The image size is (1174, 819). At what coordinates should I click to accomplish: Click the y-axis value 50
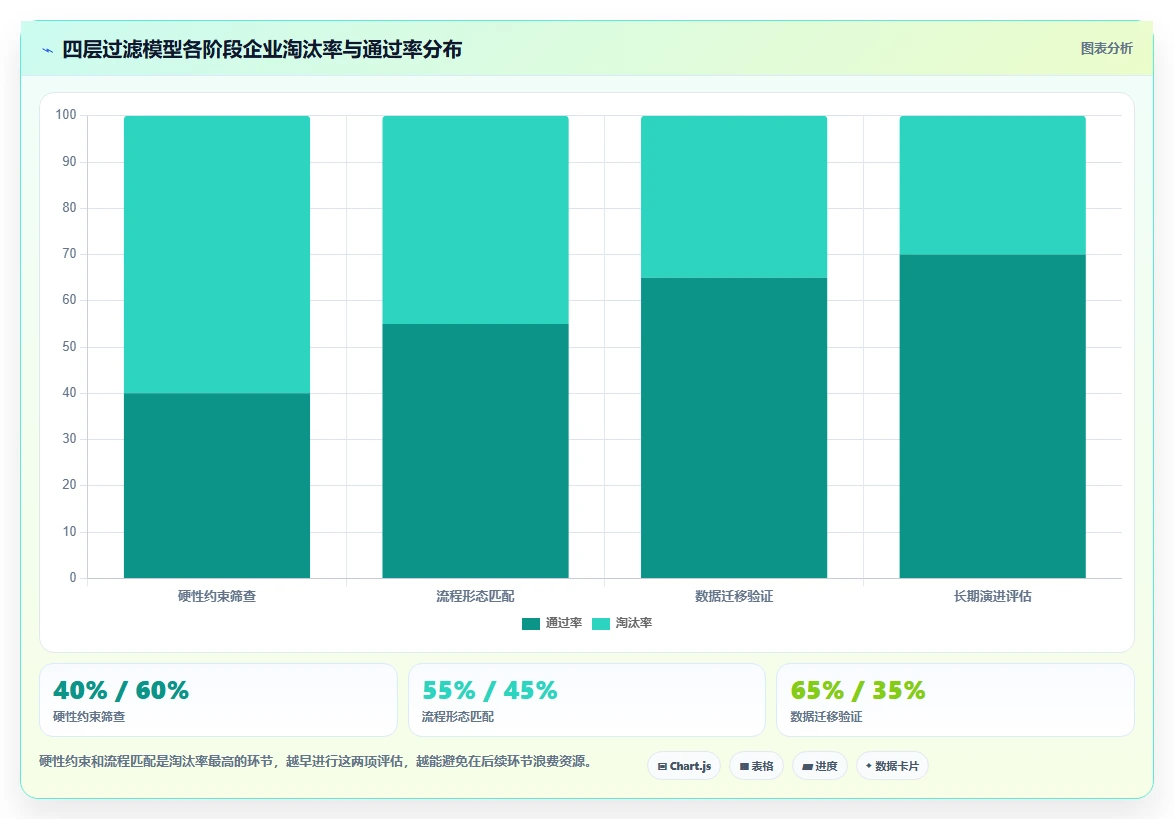click(69, 347)
